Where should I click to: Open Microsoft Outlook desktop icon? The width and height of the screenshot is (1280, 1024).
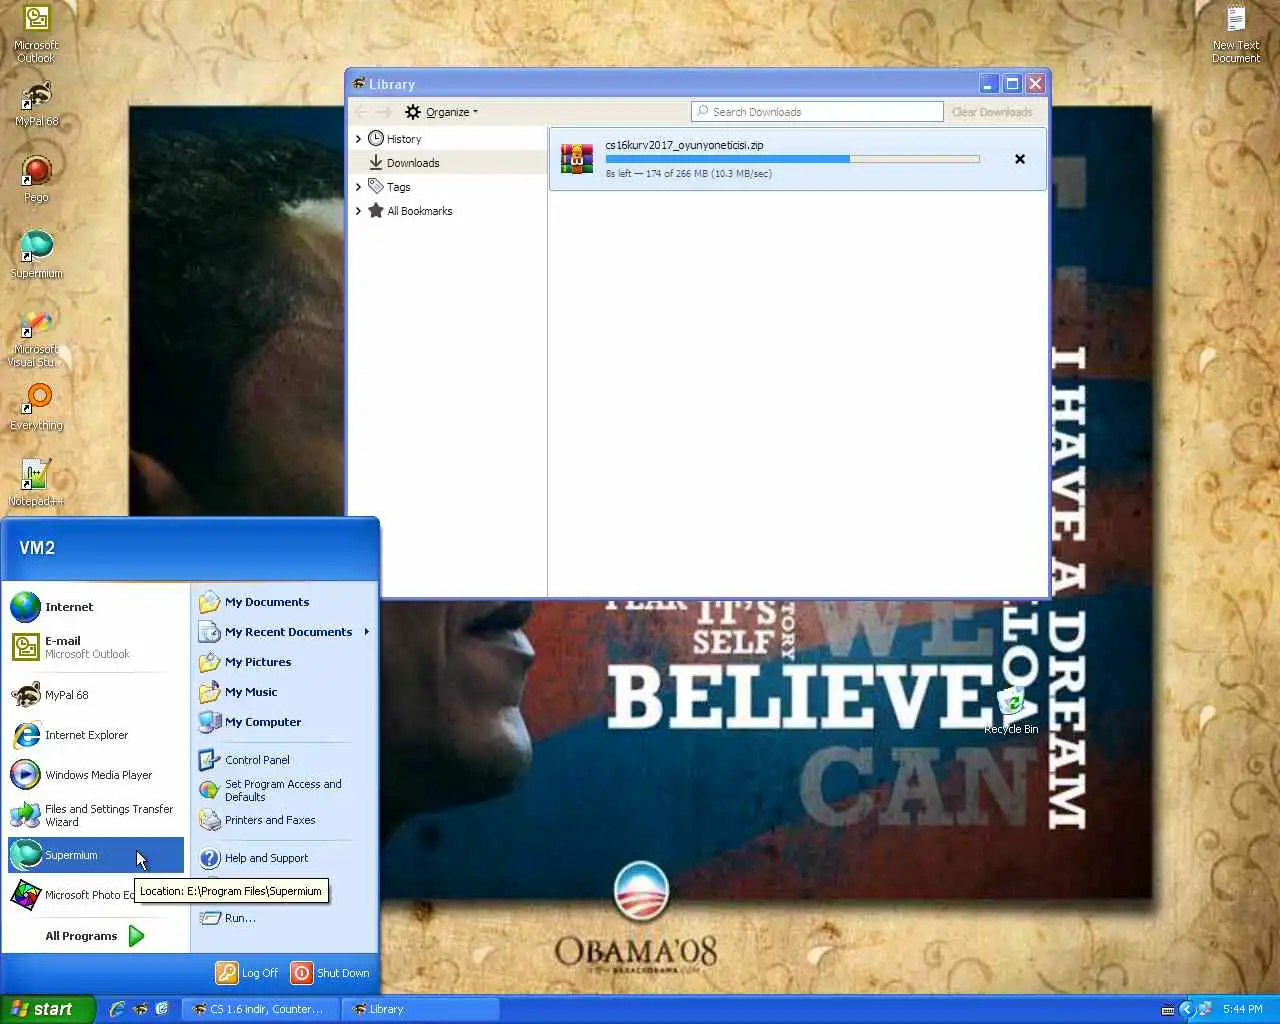point(36,33)
